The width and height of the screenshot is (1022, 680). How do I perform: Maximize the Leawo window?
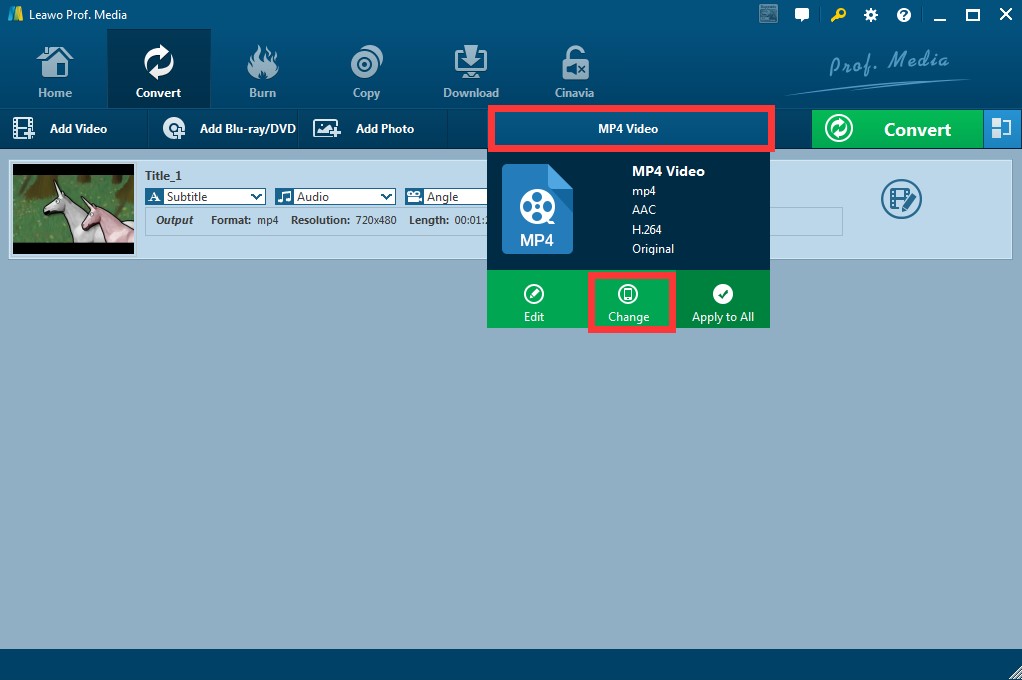(x=972, y=14)
